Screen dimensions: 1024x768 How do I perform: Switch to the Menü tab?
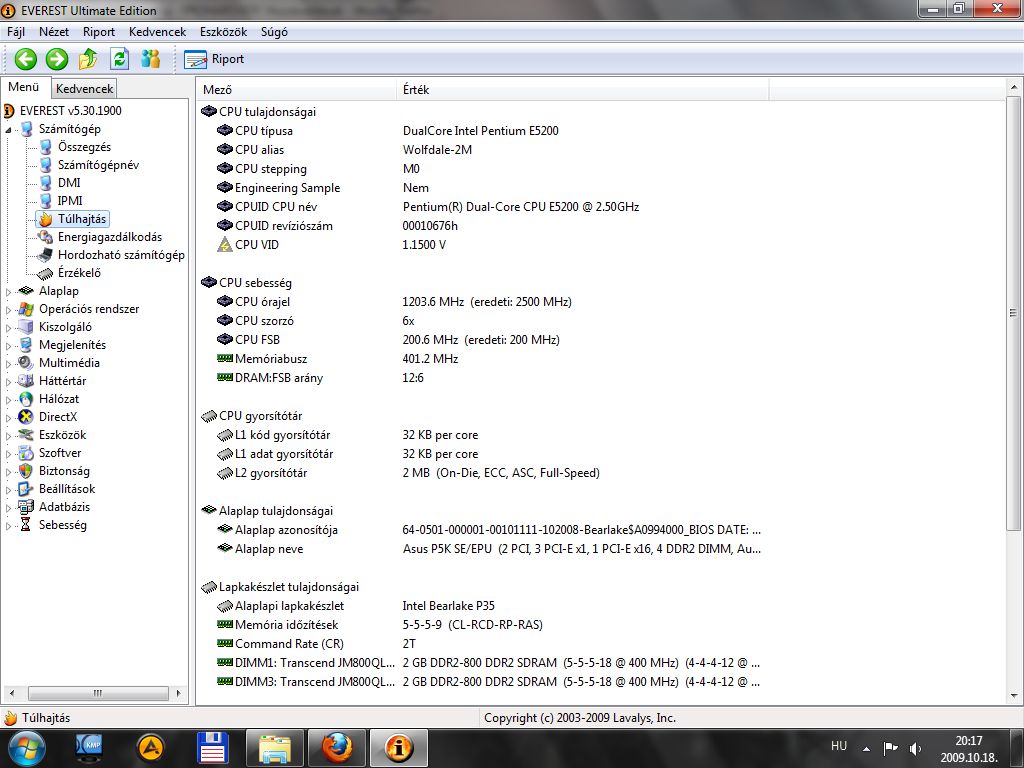pyautogui.click(x=24, y=87)
